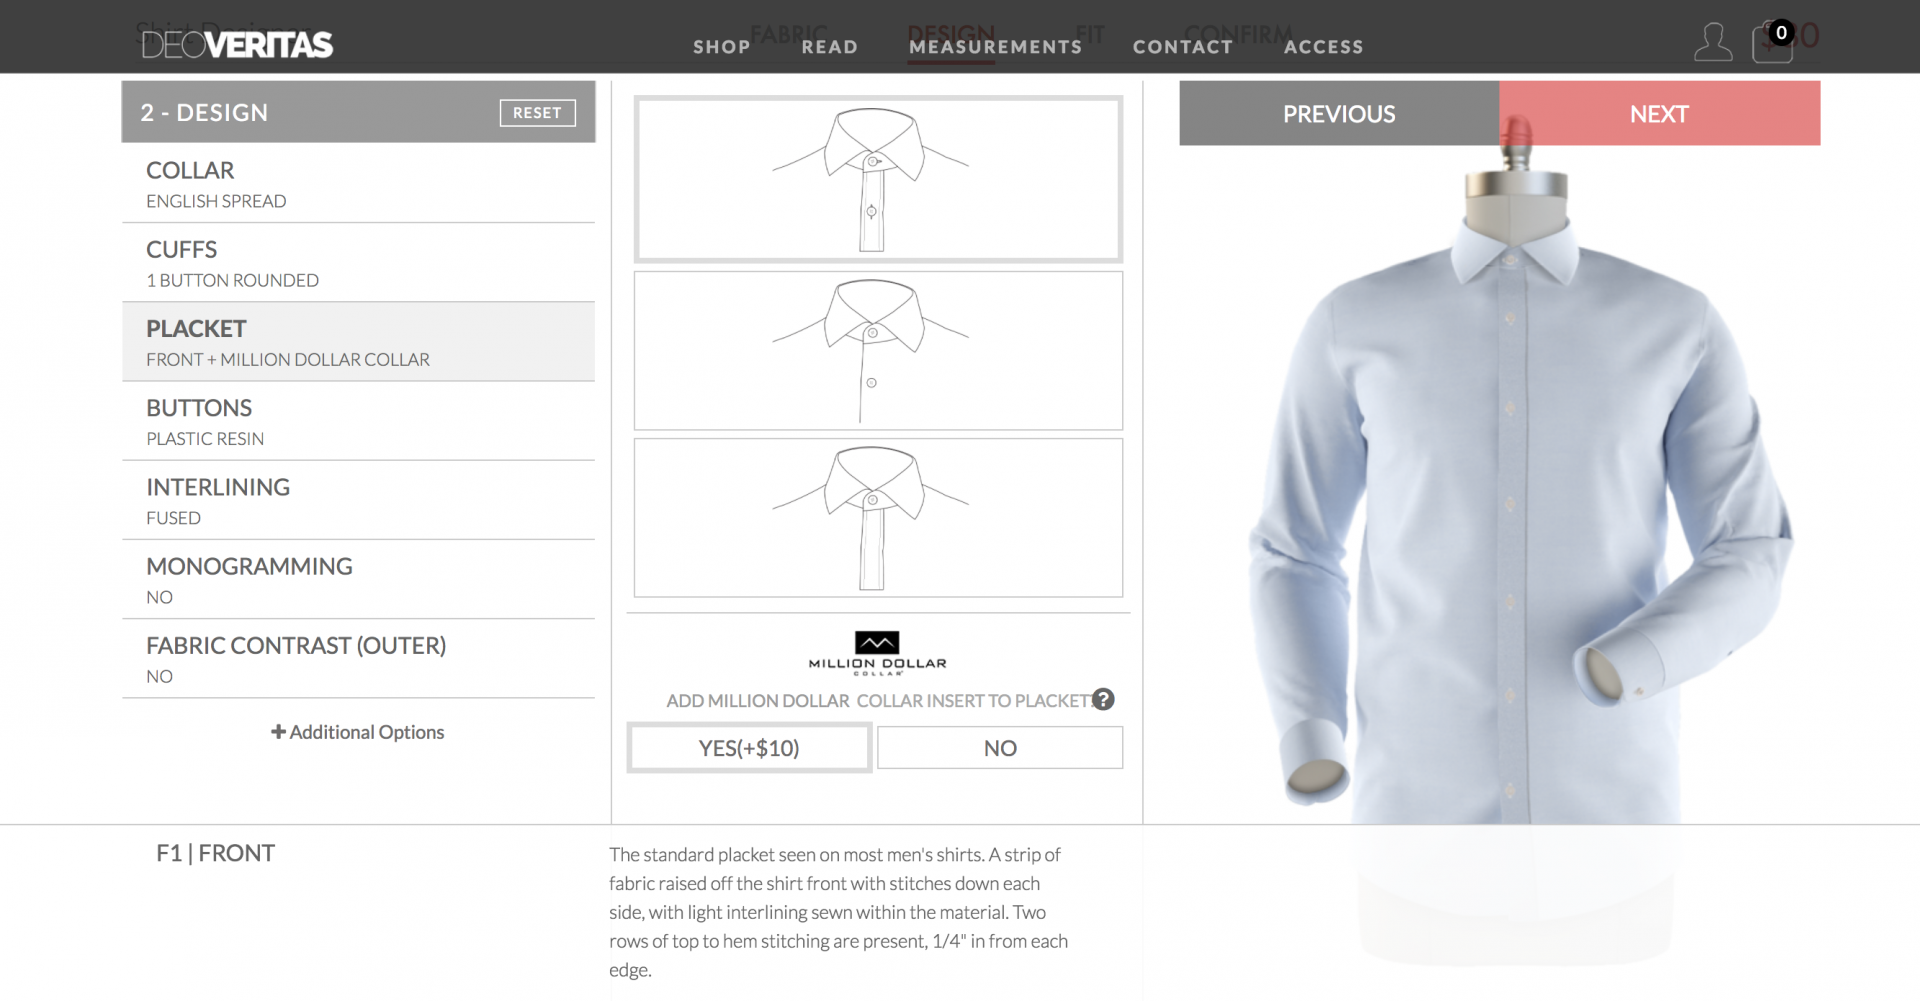The height and width of the screenshot is (1001, 1920).
Task: Go to the Shop menu
Action: point(722,47)
